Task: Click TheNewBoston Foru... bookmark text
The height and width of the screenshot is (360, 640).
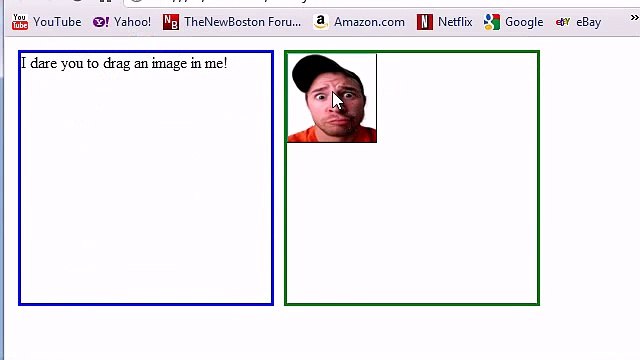Action: coord(242,22)
